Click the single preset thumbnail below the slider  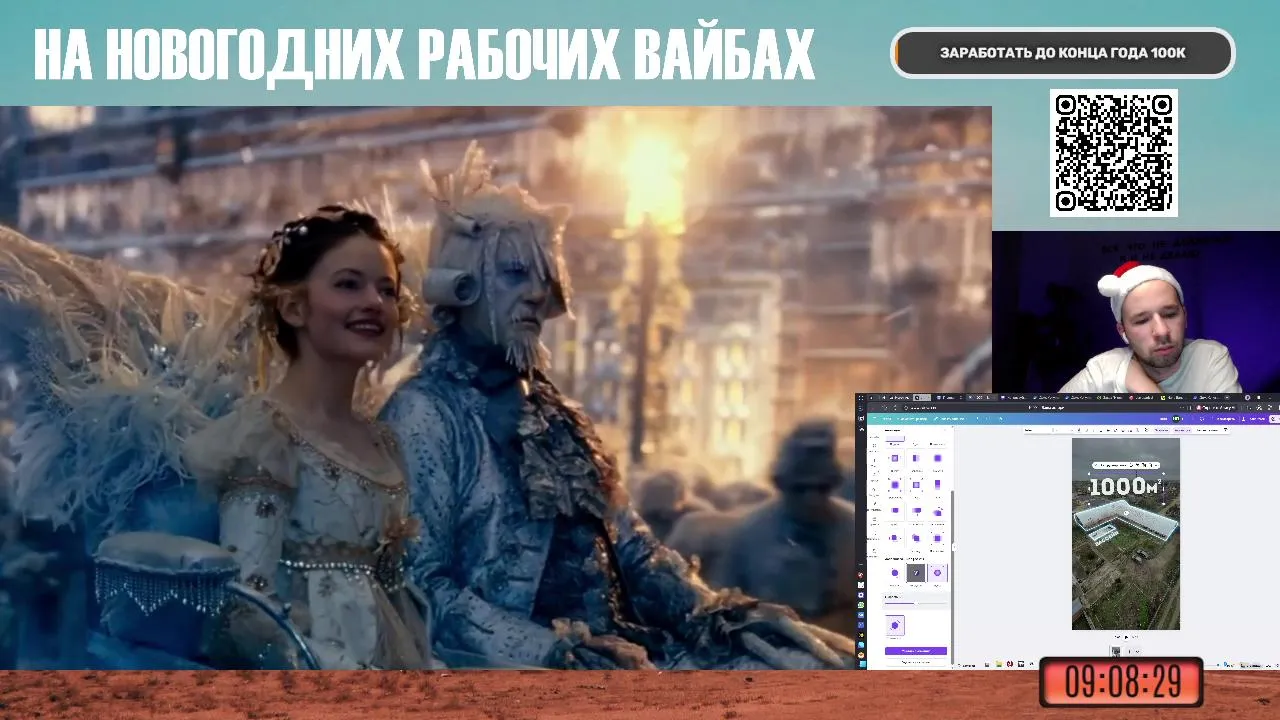click(x=895, y=625)
